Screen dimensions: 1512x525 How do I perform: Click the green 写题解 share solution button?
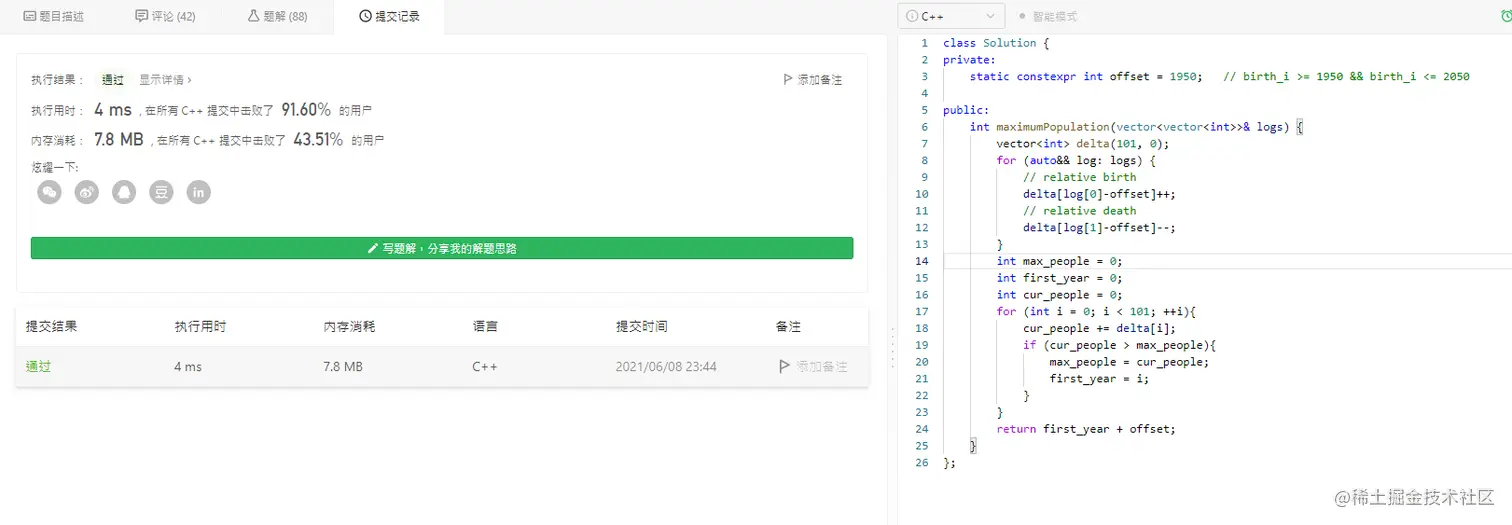pos(442,248)
